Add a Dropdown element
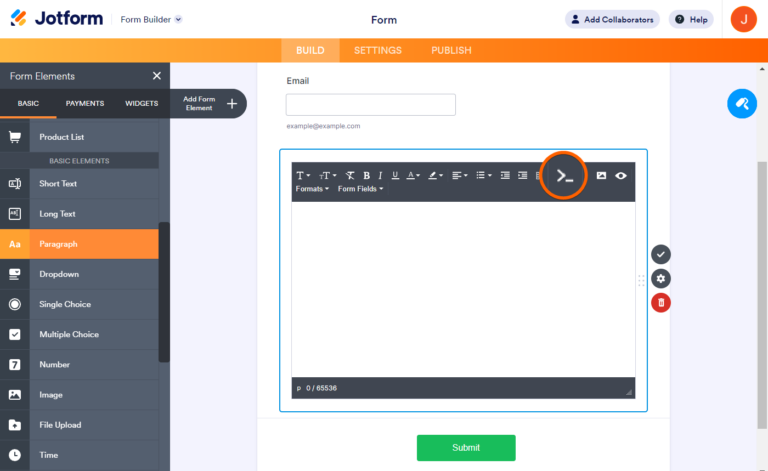This screenshot has width=768, height=471. pyautogui.click(x=79, y=274)
